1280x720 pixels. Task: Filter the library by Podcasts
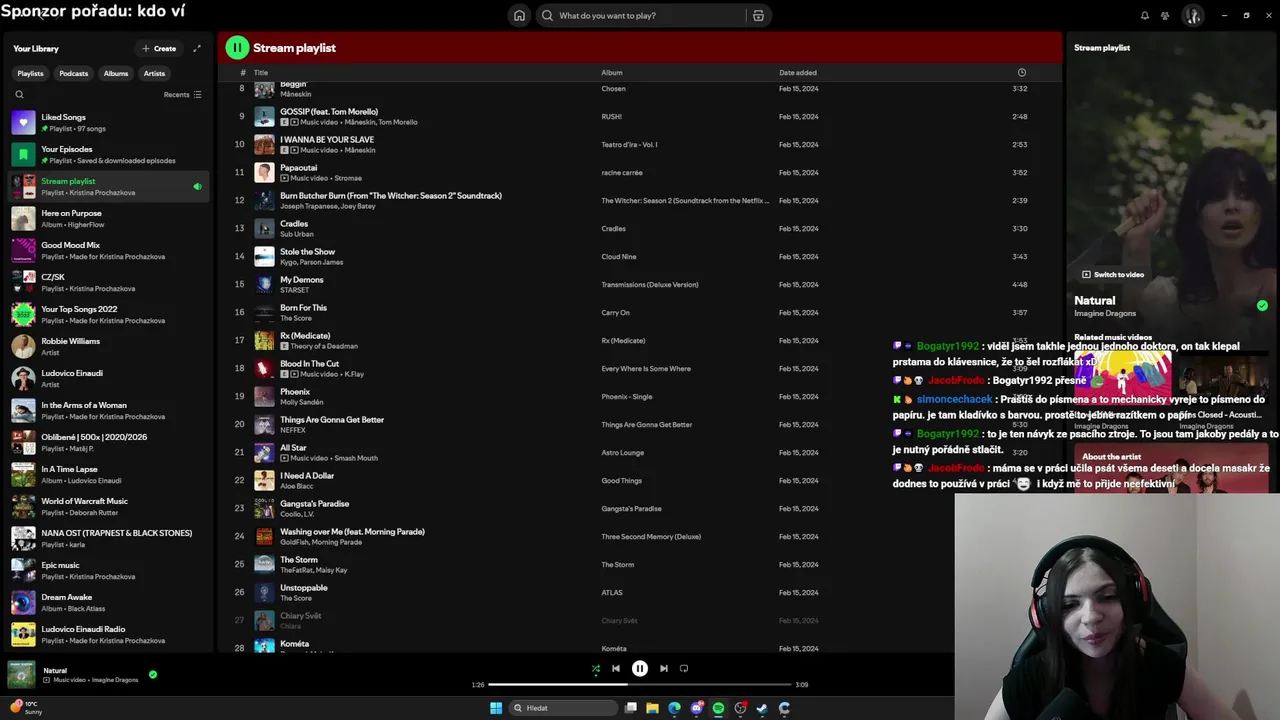(73, 73)
